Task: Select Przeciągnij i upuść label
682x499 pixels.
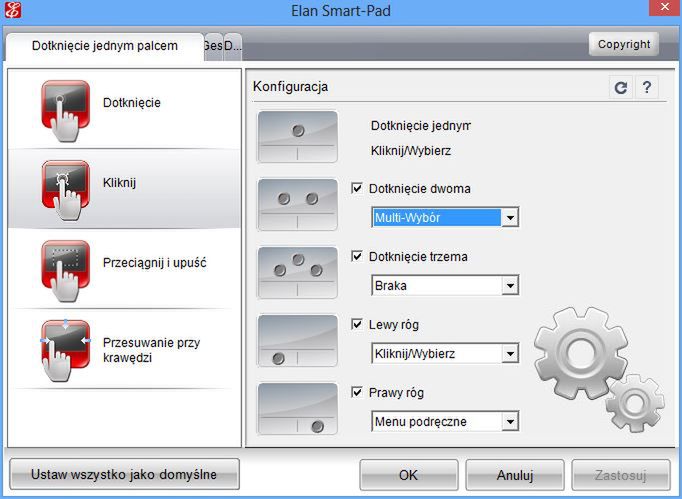Action: coord(154,263)
